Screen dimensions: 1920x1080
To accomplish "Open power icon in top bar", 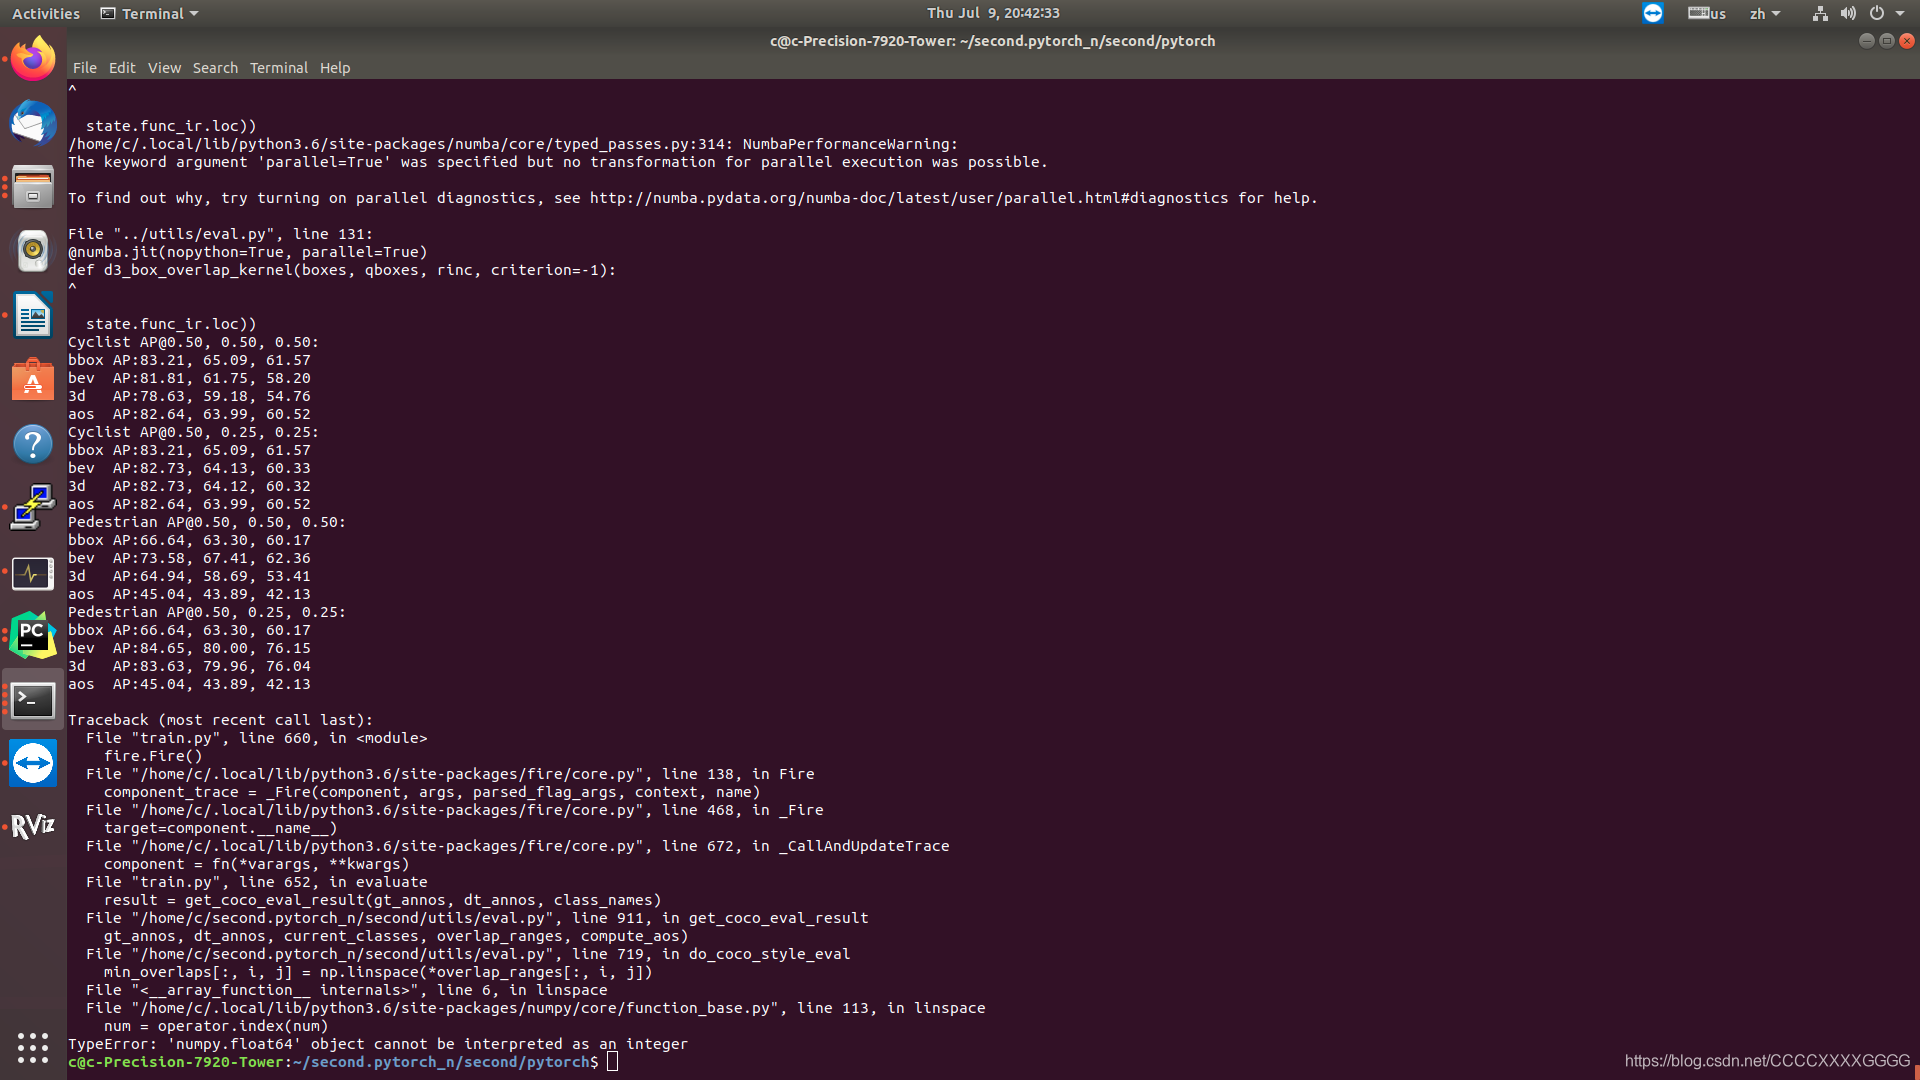I will pyautogui.click(x=1877, y=13).
